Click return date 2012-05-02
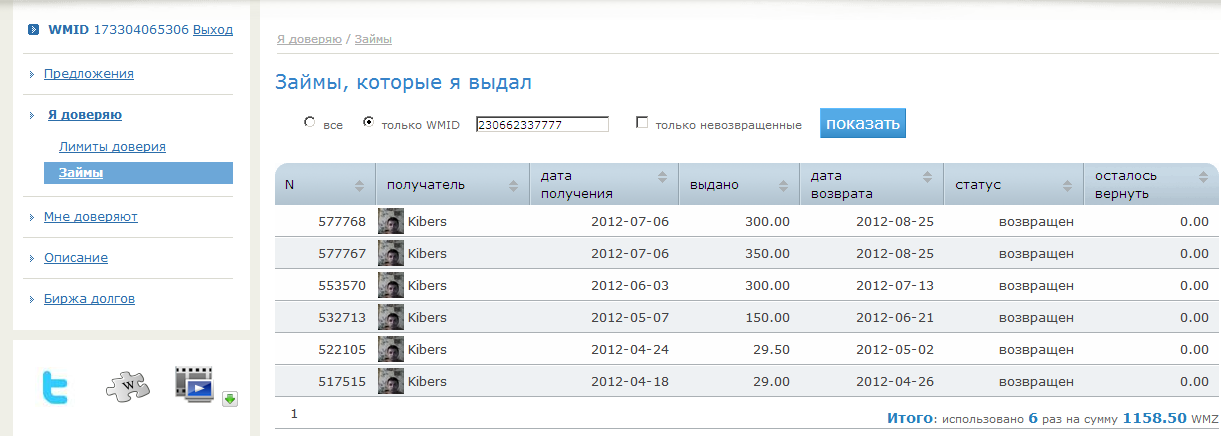Image resolution: width=1221 pixels, height=436 pixels. tap(895, 350)
